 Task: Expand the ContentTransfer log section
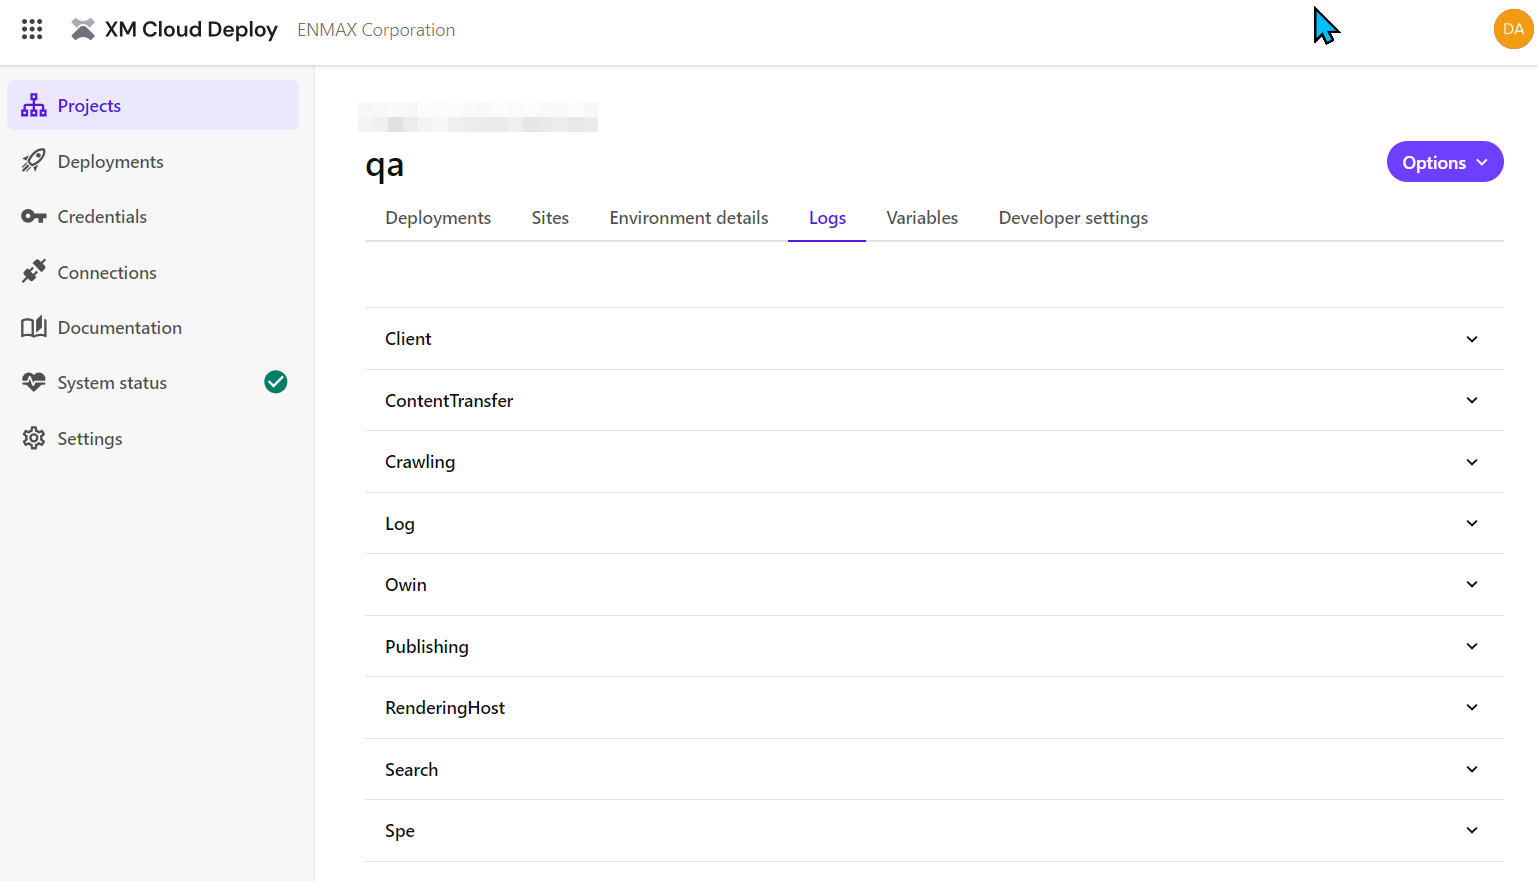pyautogui.click(x=1471, y=400)
